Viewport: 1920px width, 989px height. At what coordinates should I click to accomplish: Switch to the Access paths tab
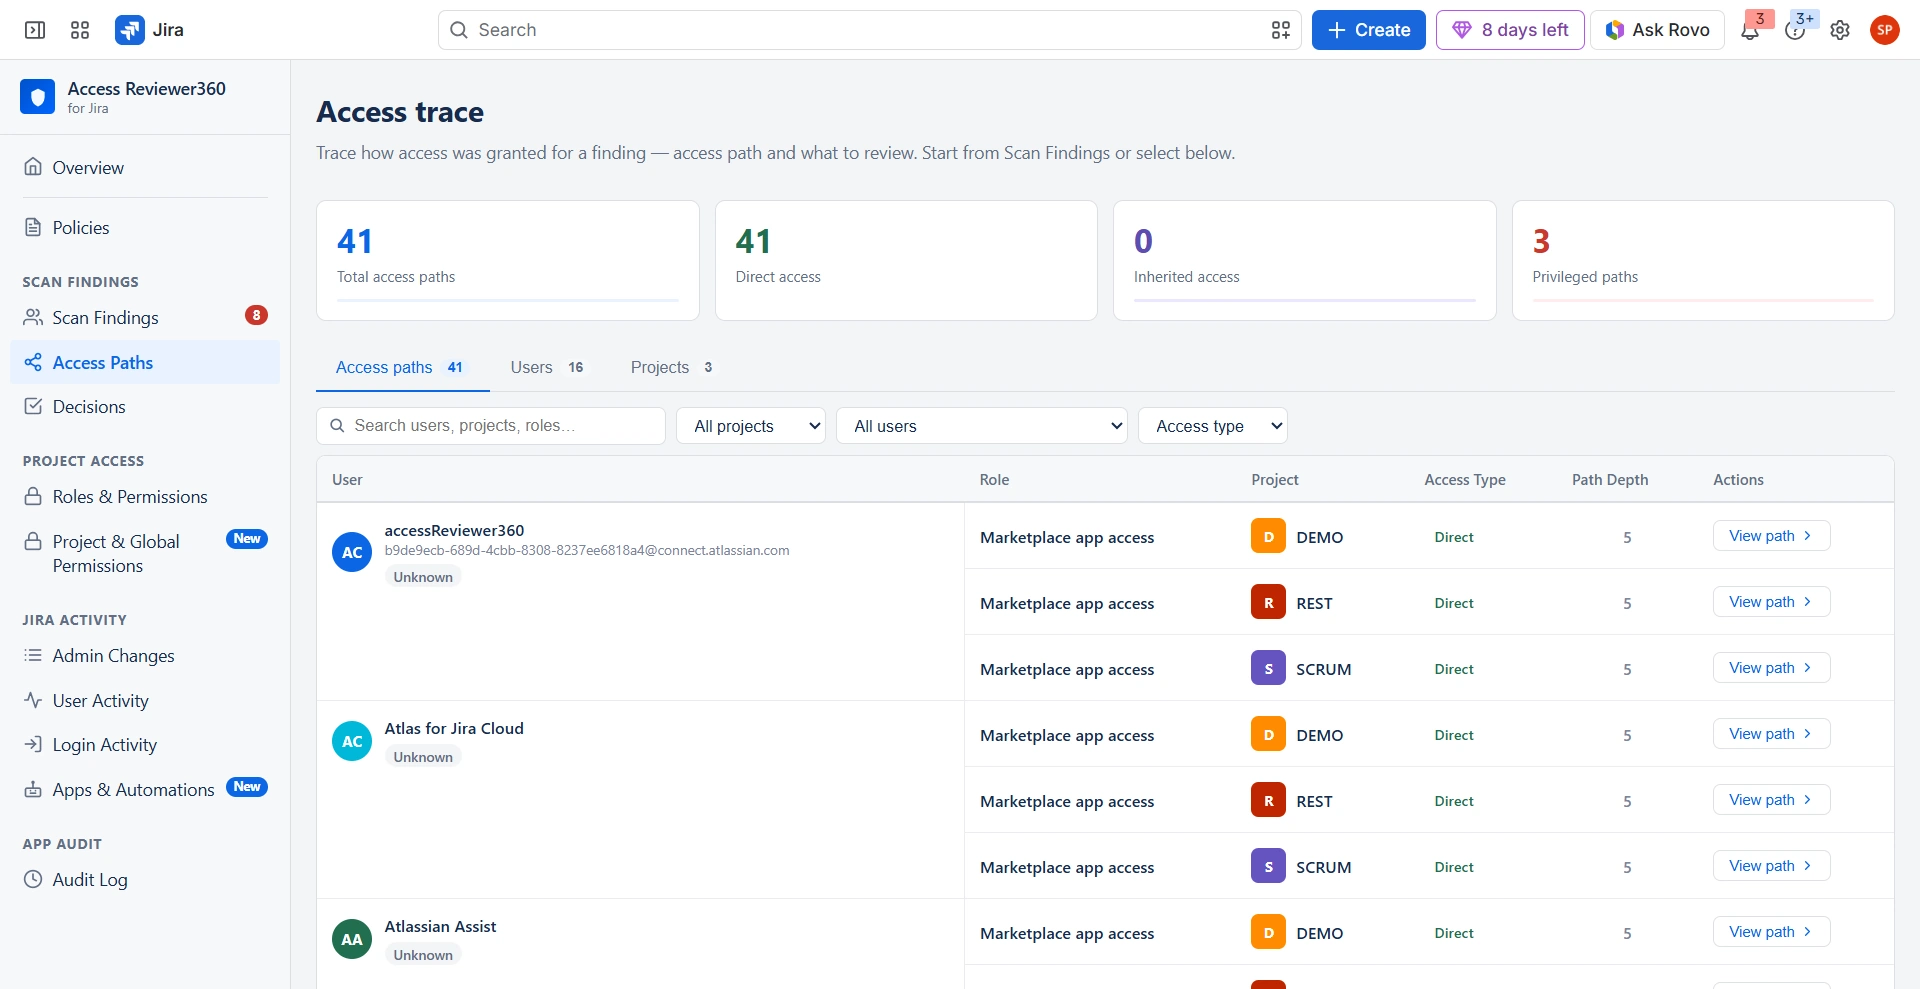[x=402, y=367]
